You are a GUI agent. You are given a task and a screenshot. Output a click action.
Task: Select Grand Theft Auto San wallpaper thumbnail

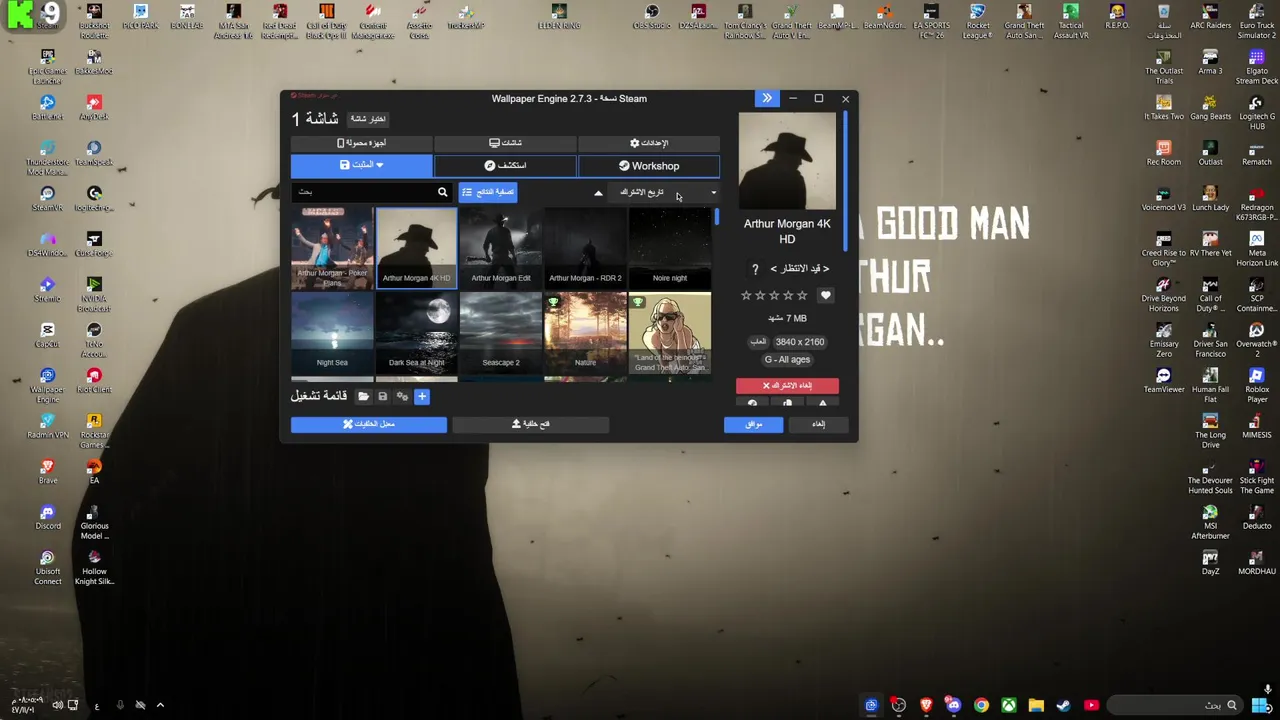click(670, 333)
